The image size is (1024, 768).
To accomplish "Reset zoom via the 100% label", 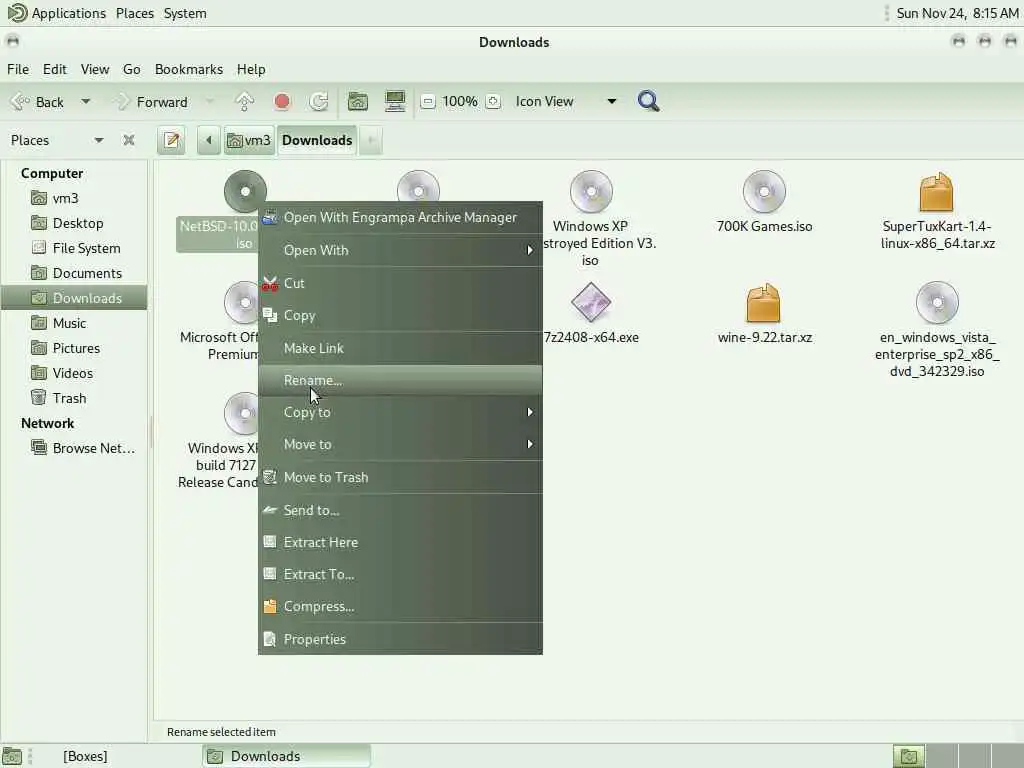I will coord(460,101).
